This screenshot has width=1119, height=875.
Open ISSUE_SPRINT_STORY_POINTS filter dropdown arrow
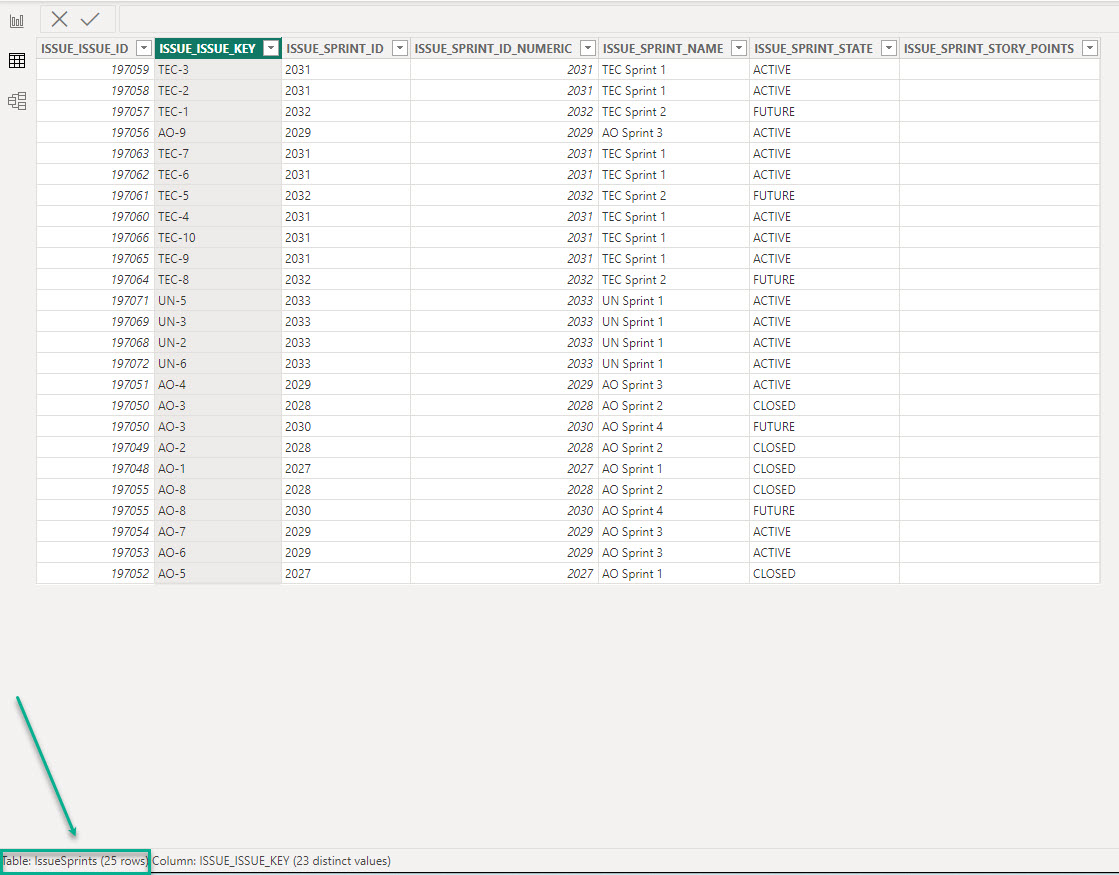[x=1089, y=48]
